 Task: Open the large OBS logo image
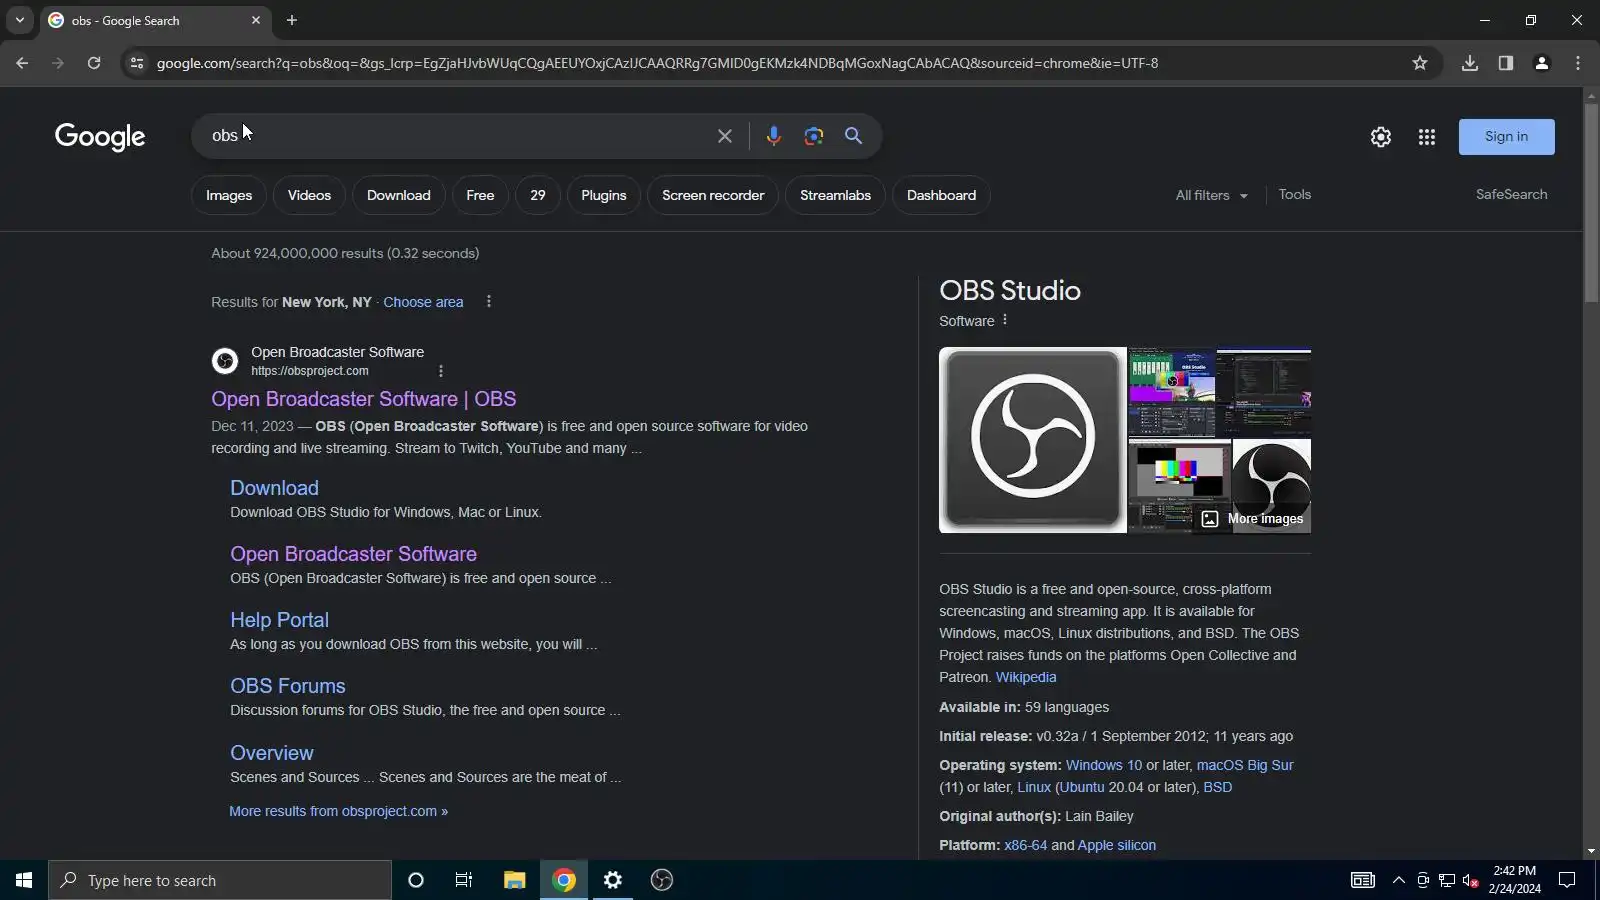point(1033,440)
